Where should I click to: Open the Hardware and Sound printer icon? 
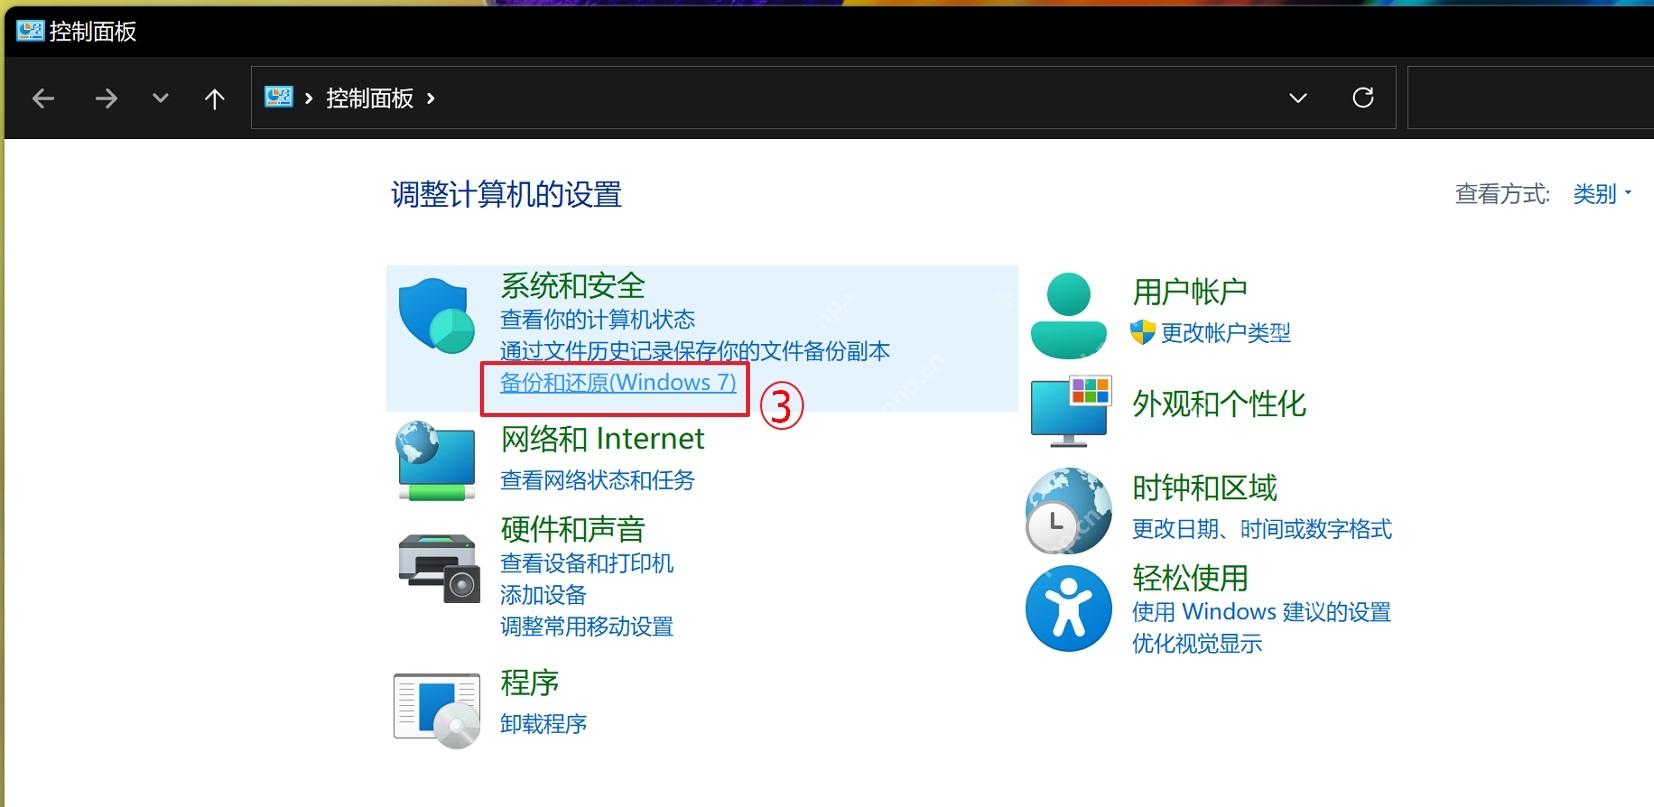(x=439, y=568)
